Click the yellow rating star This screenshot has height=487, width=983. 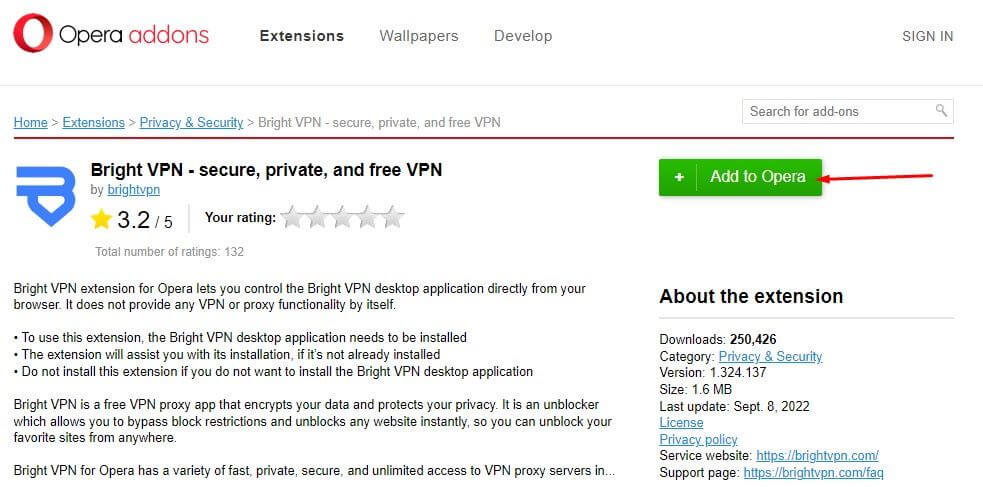point(101,219)
